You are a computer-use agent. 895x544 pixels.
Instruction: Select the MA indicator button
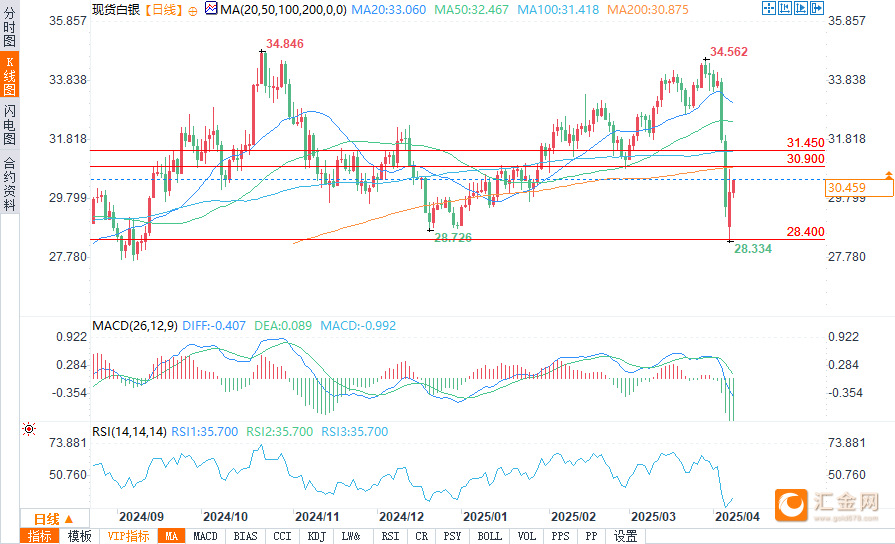click(172, 536)
